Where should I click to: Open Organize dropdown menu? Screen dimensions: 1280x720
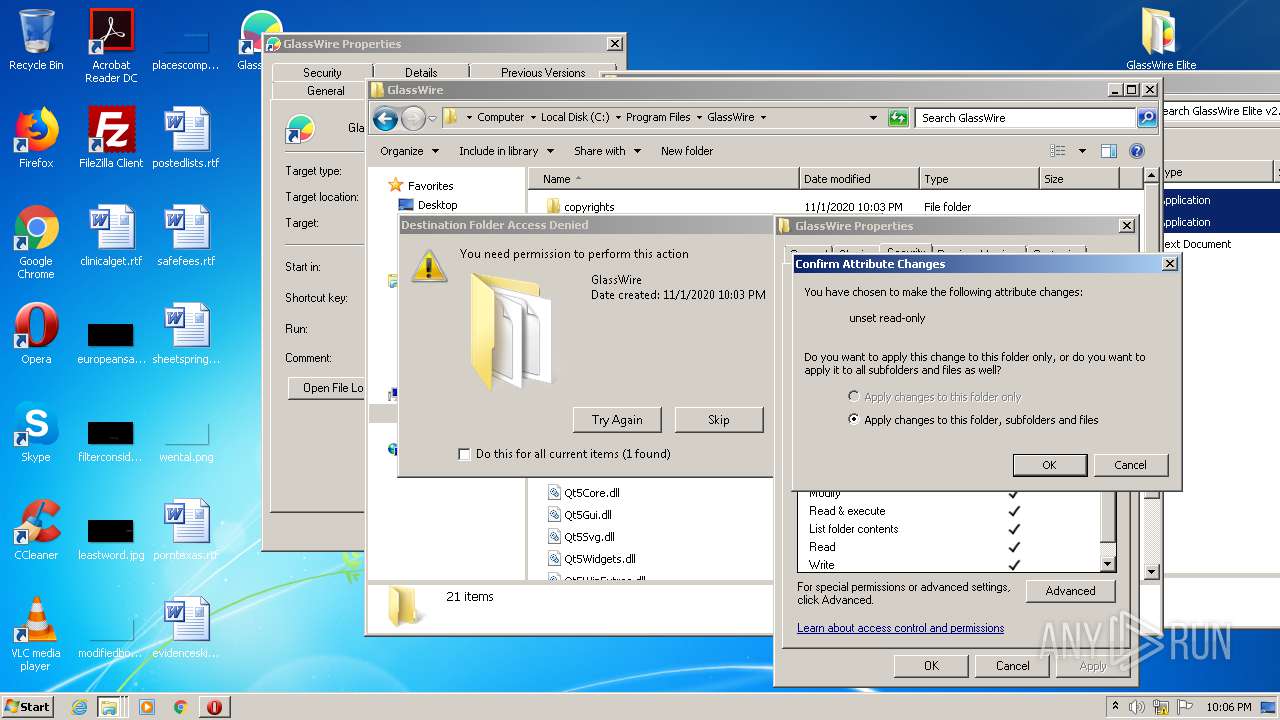409,151
